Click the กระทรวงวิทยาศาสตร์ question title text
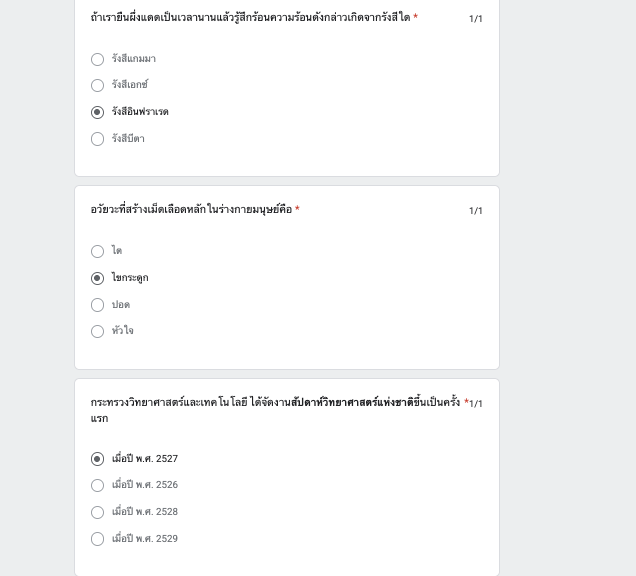The height and width of the screenshot is (576, 636). (x=168, y=403)
